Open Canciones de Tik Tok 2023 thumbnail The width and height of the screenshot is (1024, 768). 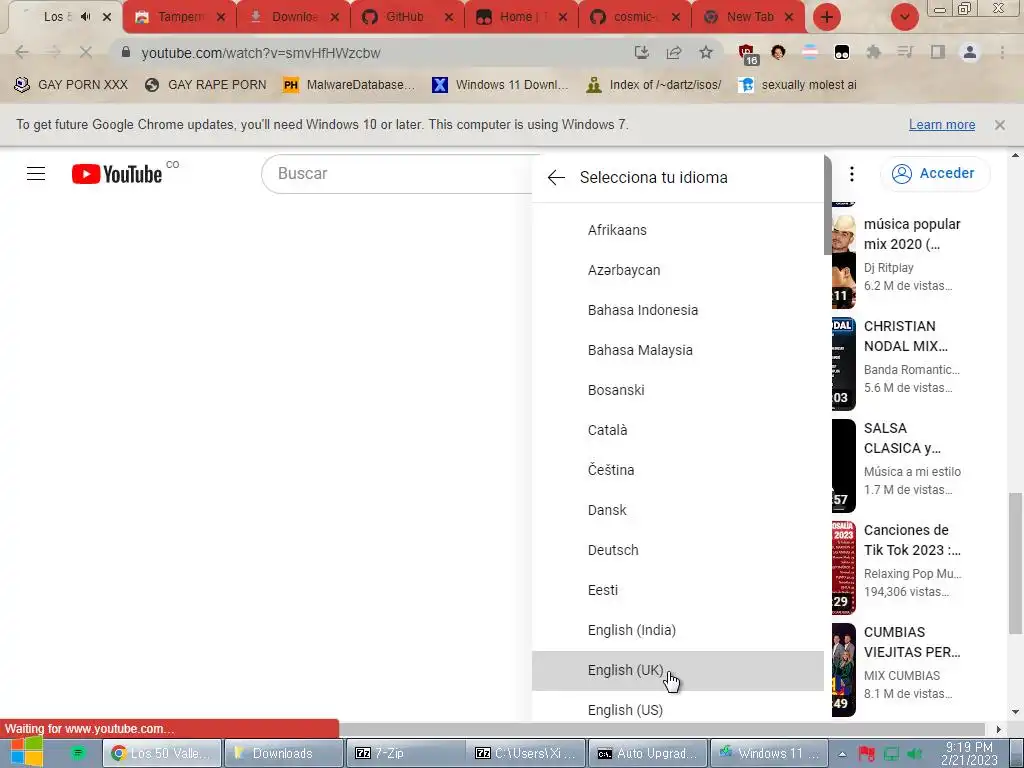coord(844,568)
